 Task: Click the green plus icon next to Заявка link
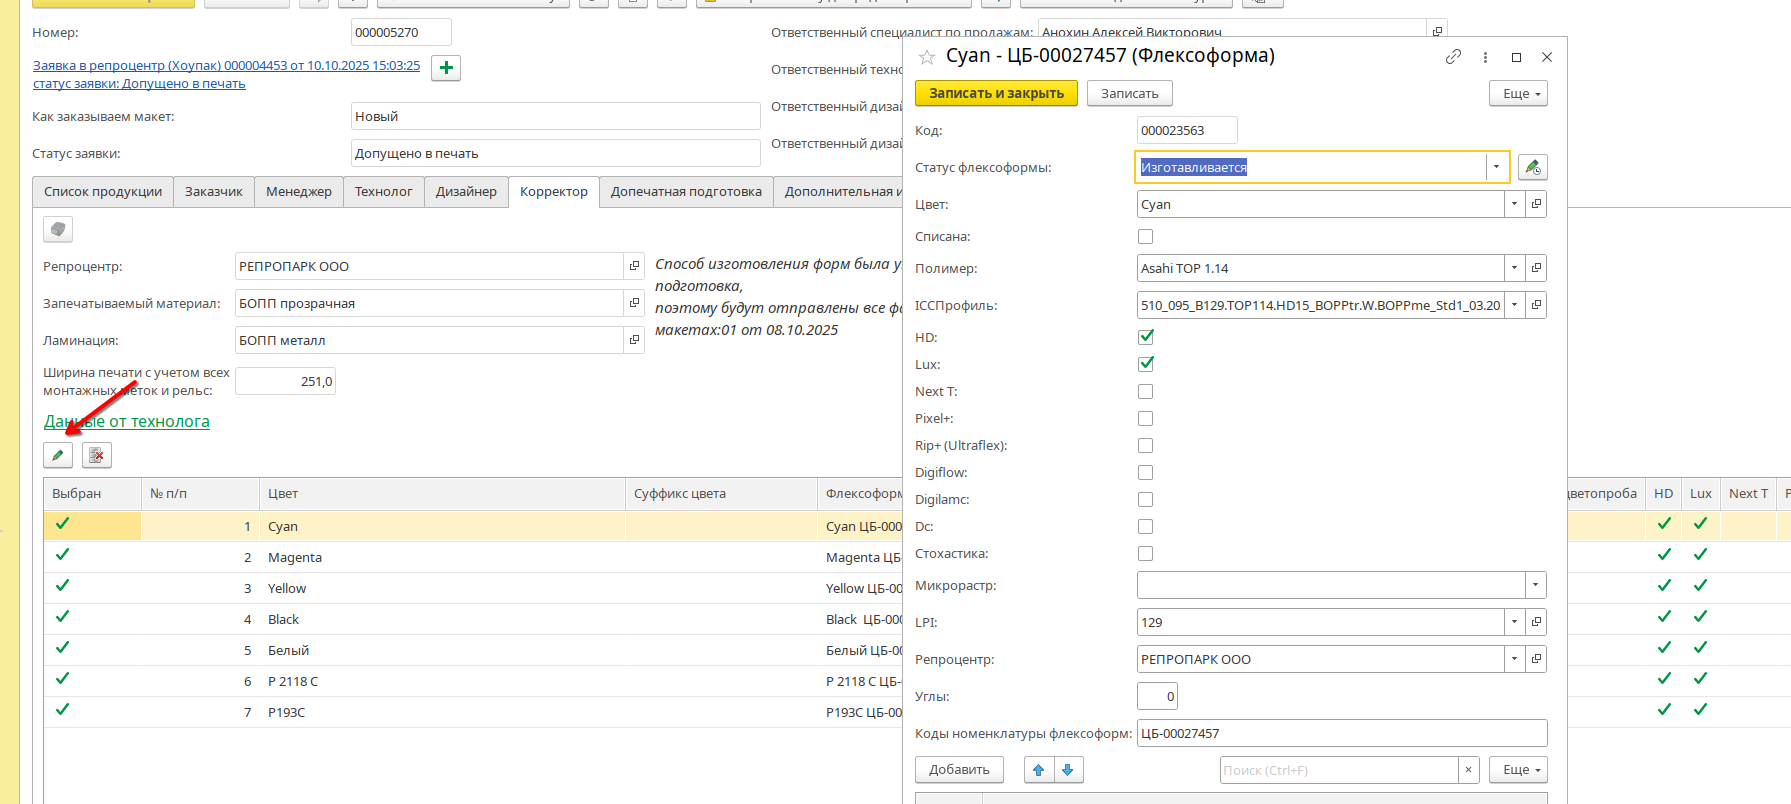446,68
